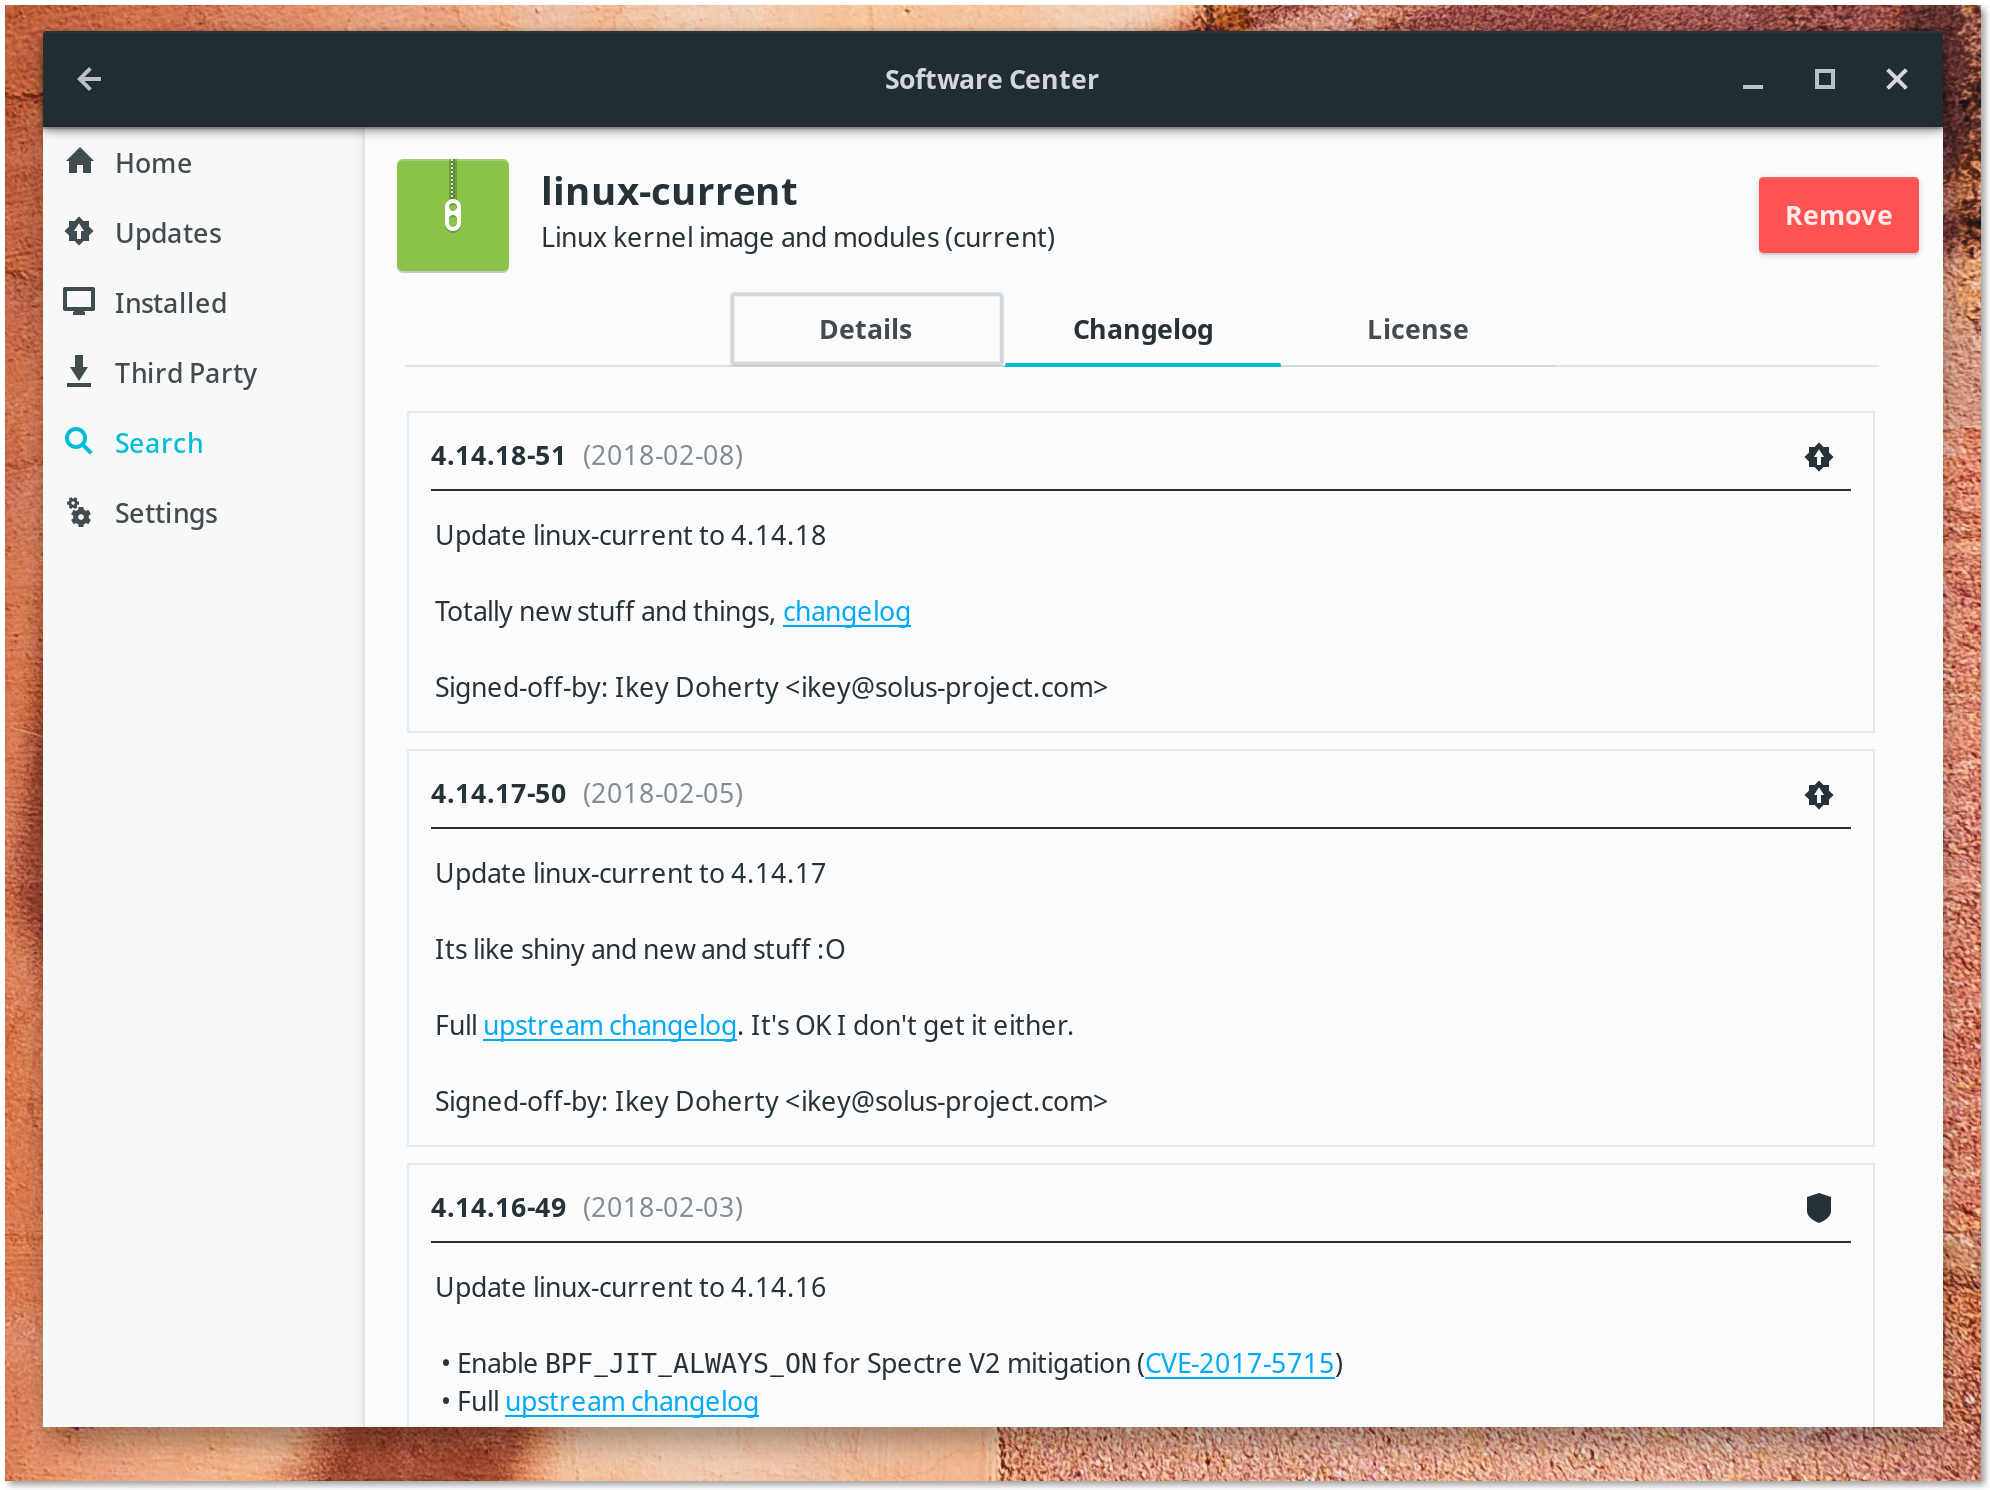1990x1490 pixels.
Task: Open Third Party via the download icon
Action: click(80, 372)
